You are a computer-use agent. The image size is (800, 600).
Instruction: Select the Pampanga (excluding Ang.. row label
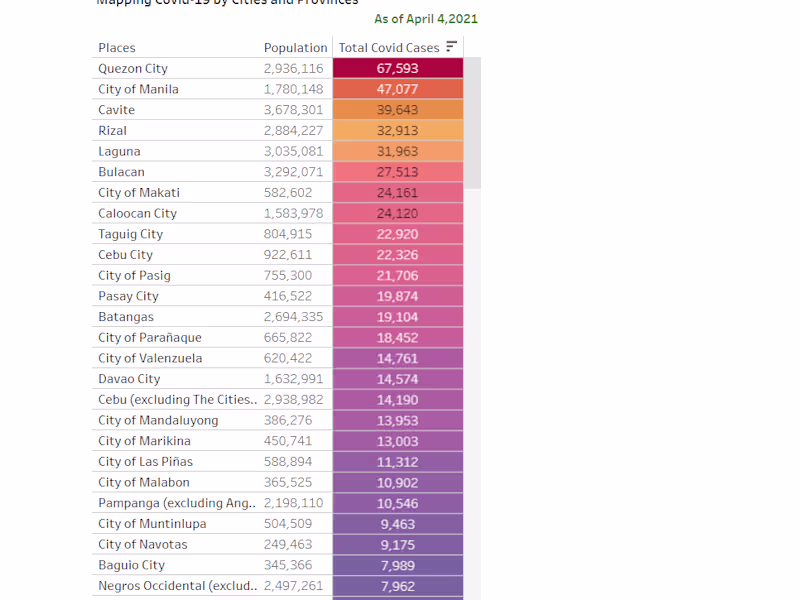(177, 503)
